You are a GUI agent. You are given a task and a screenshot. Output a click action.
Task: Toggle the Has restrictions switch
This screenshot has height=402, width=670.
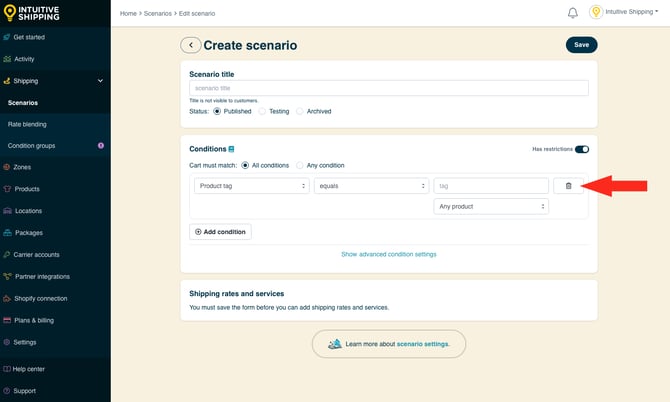tap(582, 149)
